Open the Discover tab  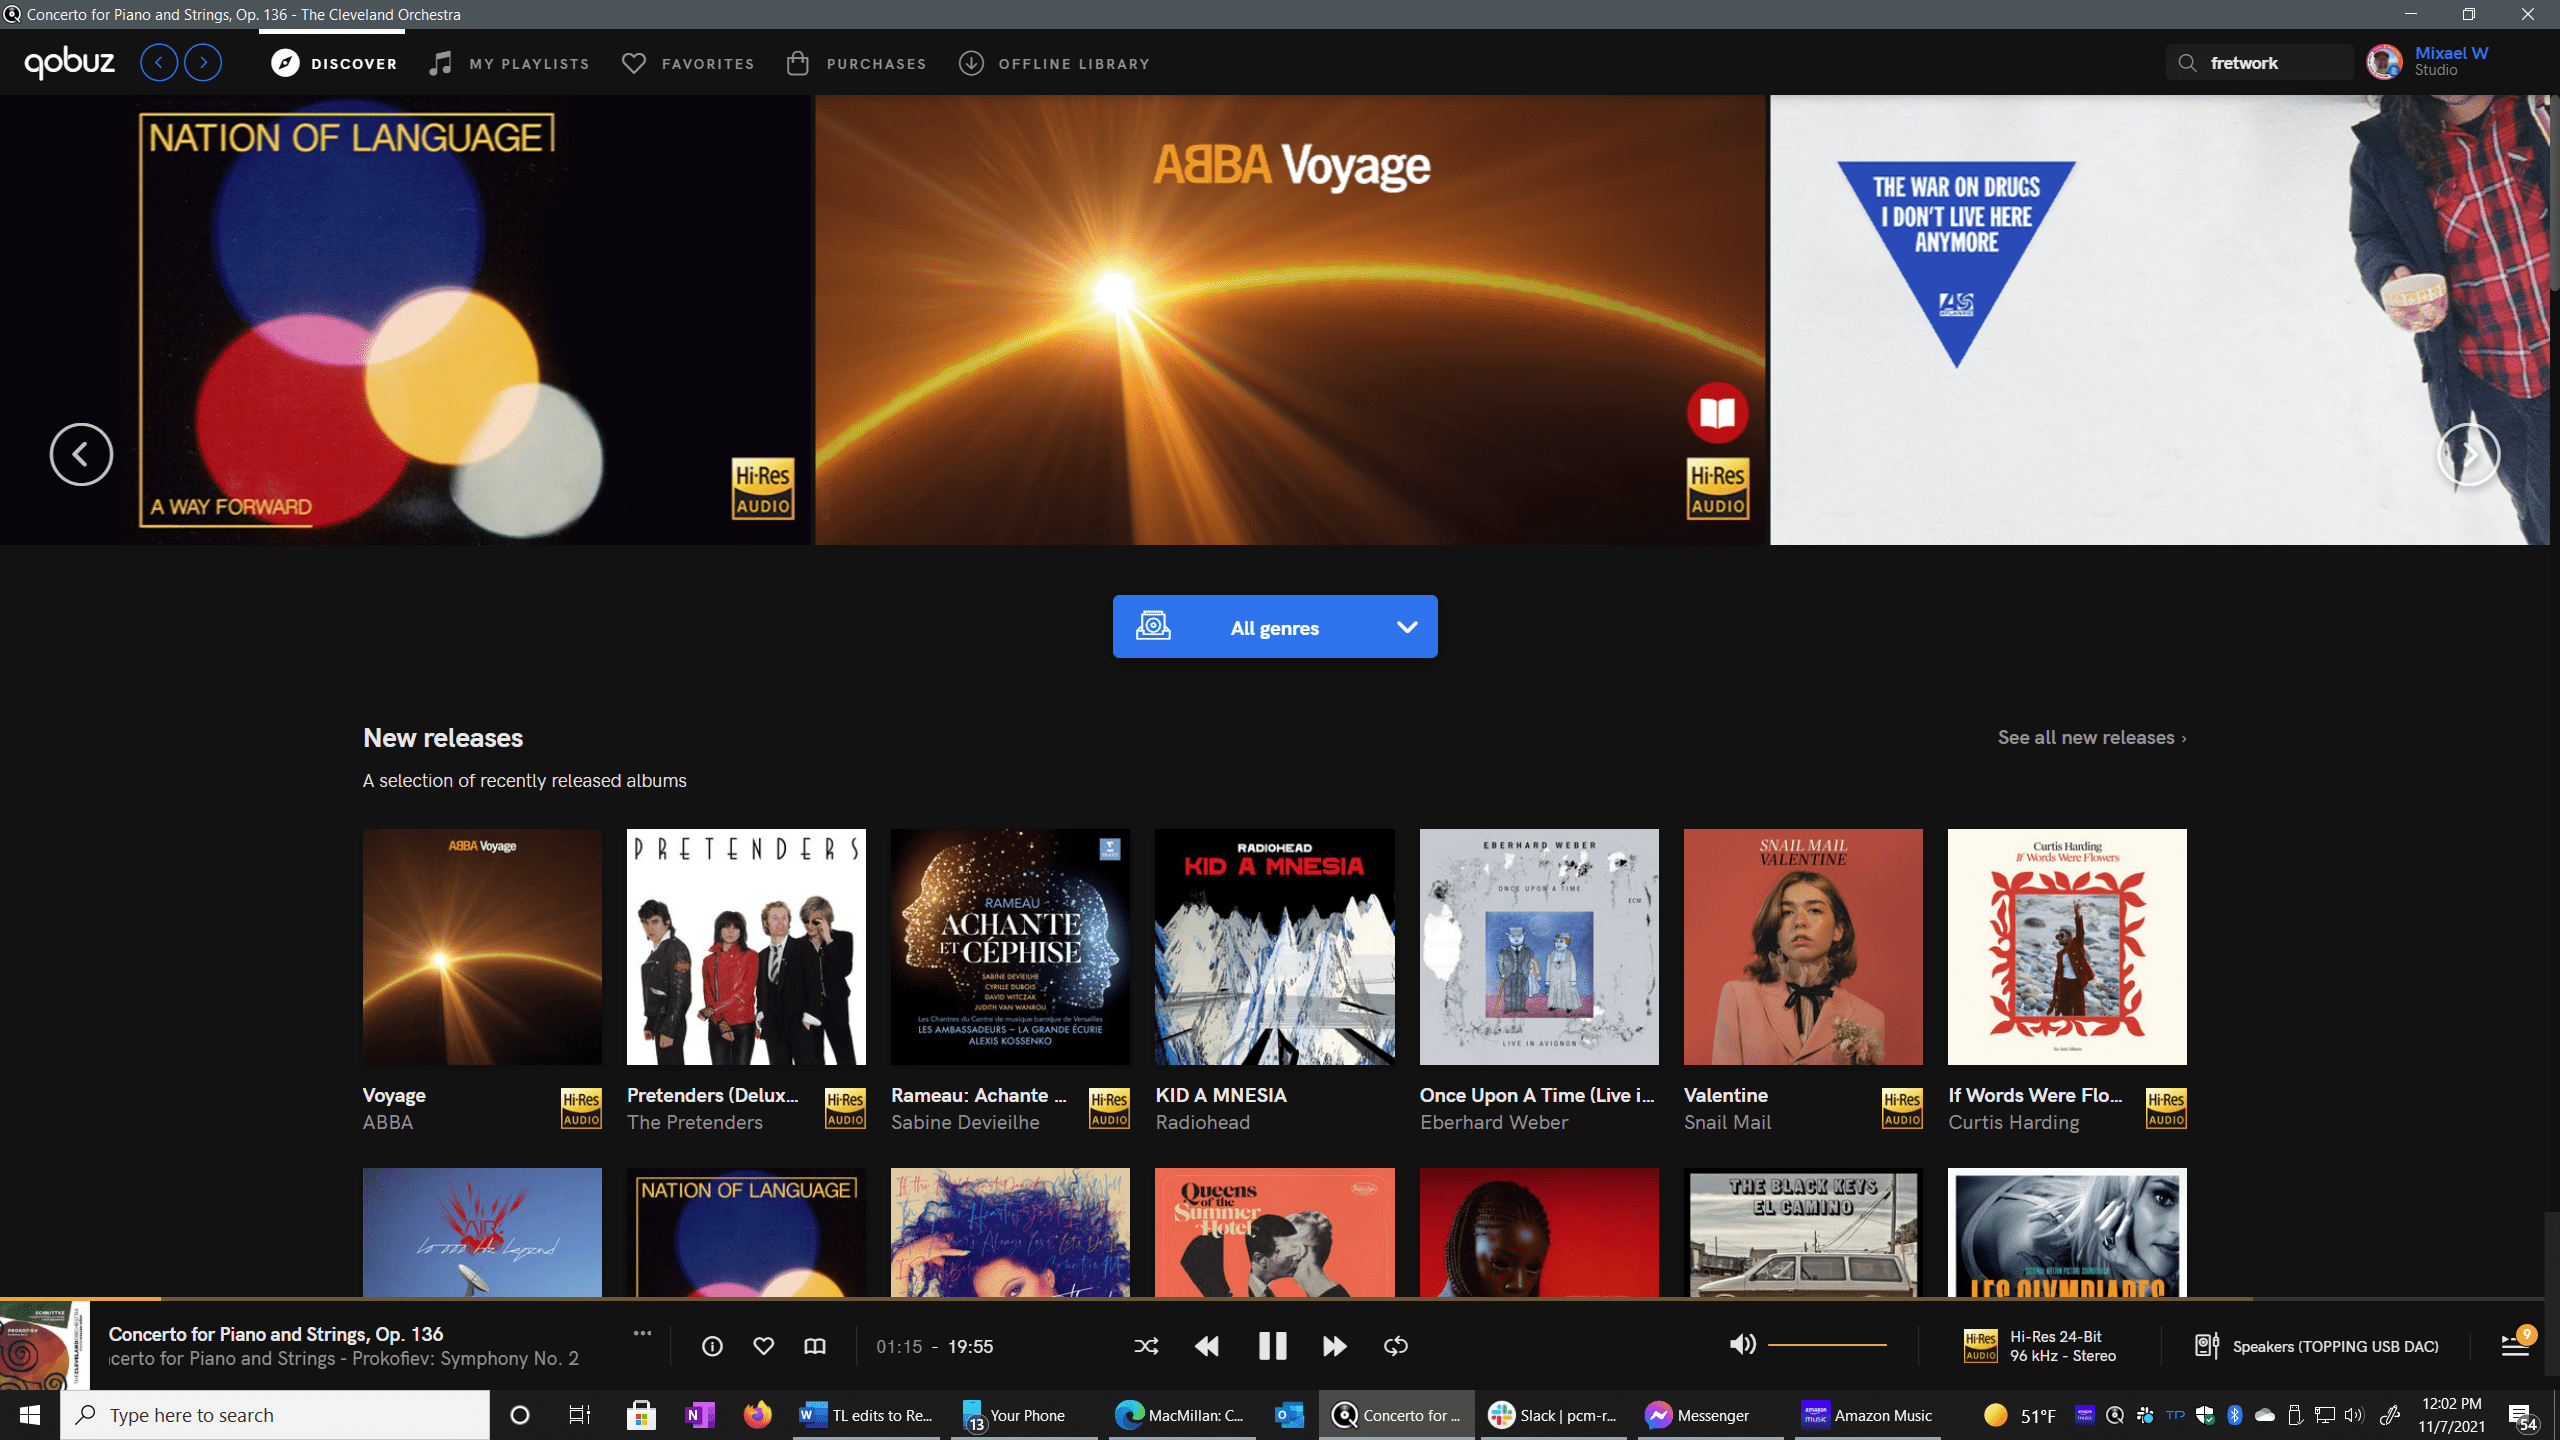pos(334,63)
